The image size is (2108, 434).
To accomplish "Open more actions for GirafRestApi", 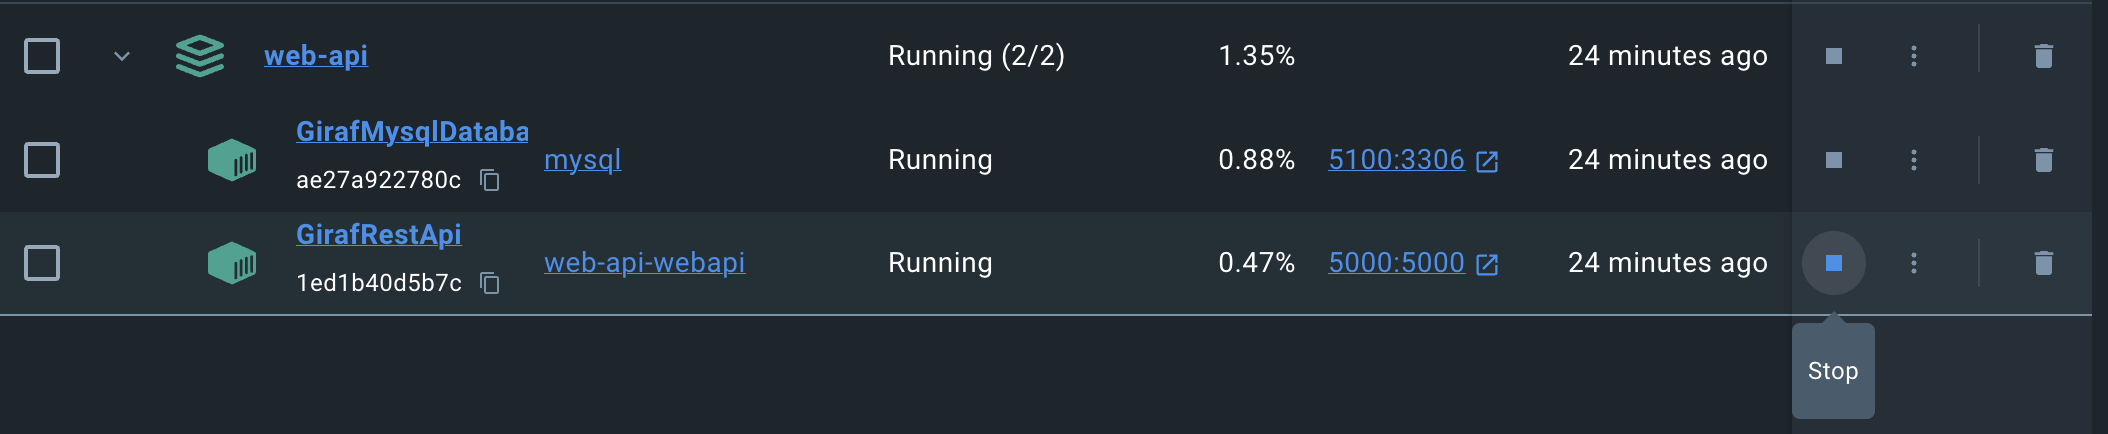I will 1913,263.
